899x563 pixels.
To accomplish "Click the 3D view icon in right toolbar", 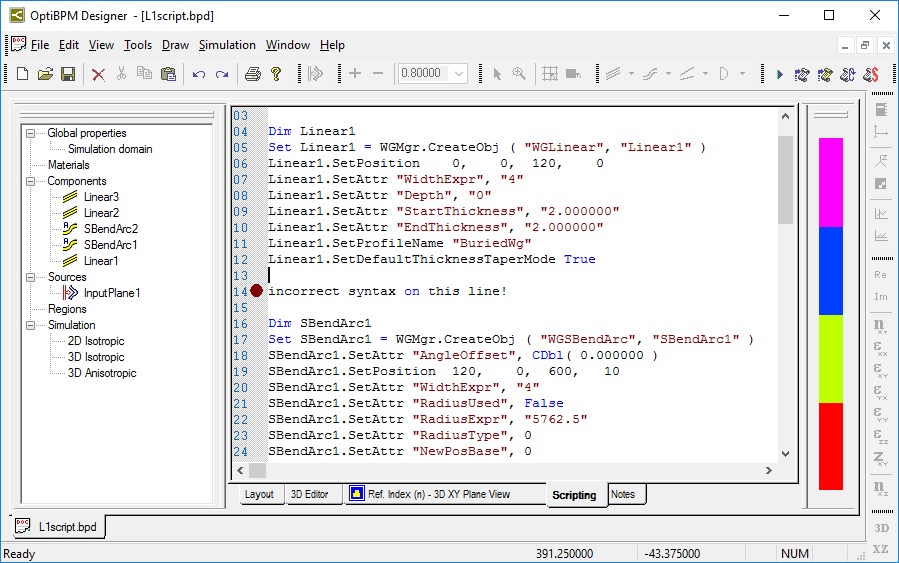I will pos(881,528).
